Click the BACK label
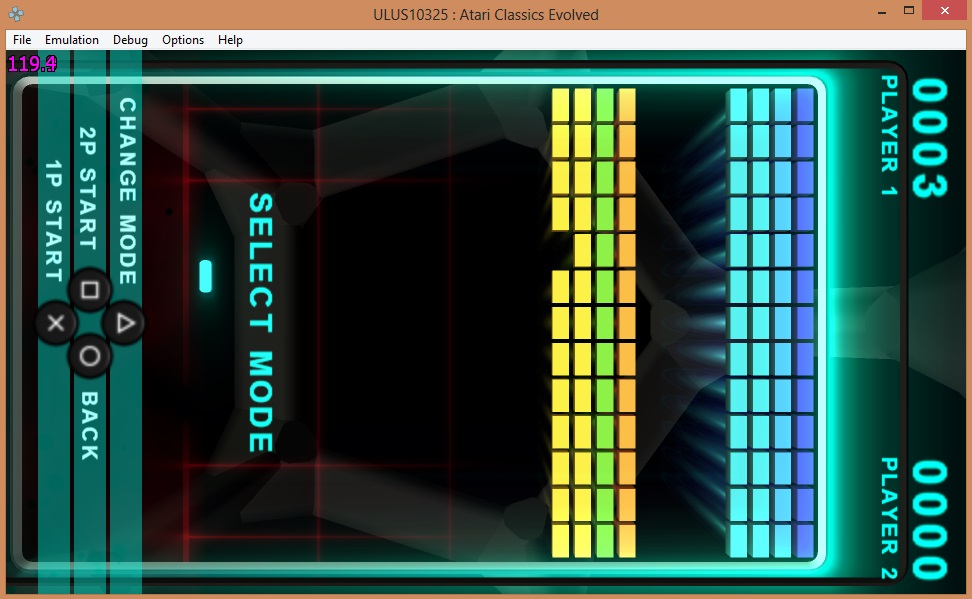Screen dimensions: 972x599 89,425
